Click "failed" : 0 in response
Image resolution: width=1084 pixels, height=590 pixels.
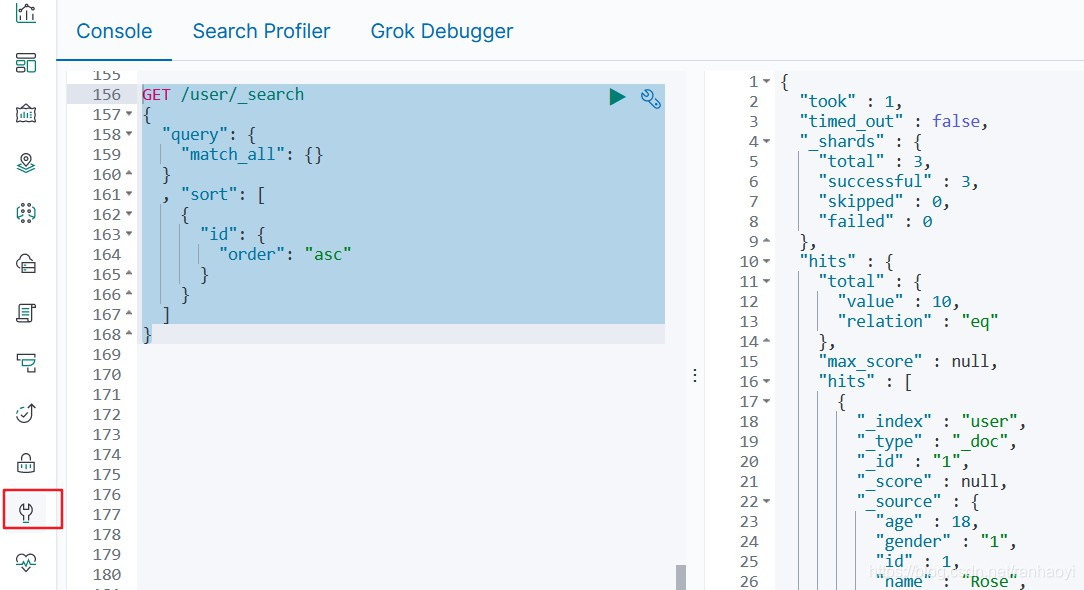(875, 222)
